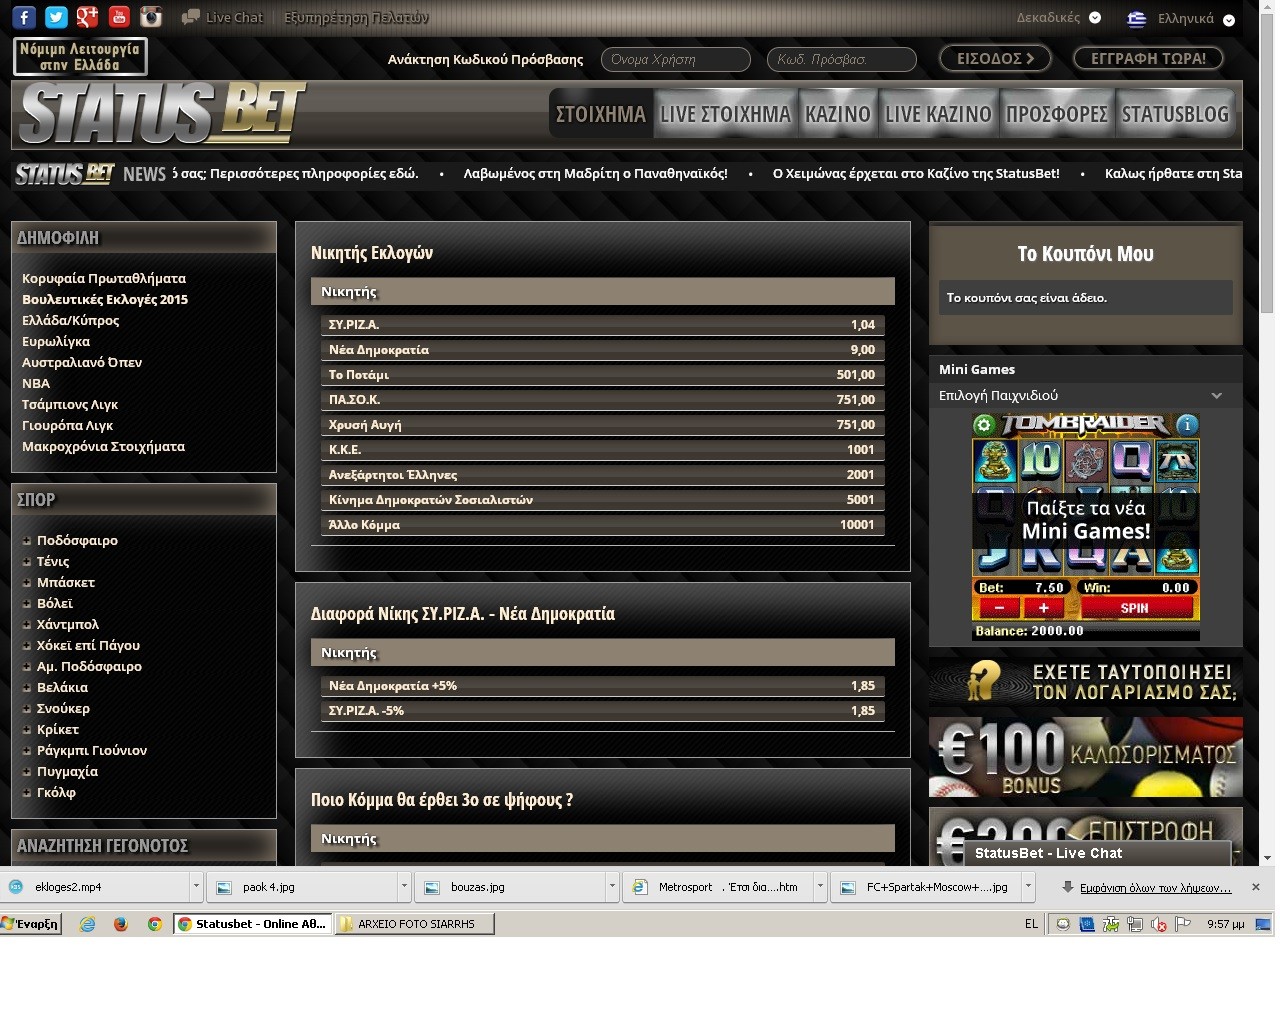
Task: Open the Google Plus social icon
Action: (88, 17)
